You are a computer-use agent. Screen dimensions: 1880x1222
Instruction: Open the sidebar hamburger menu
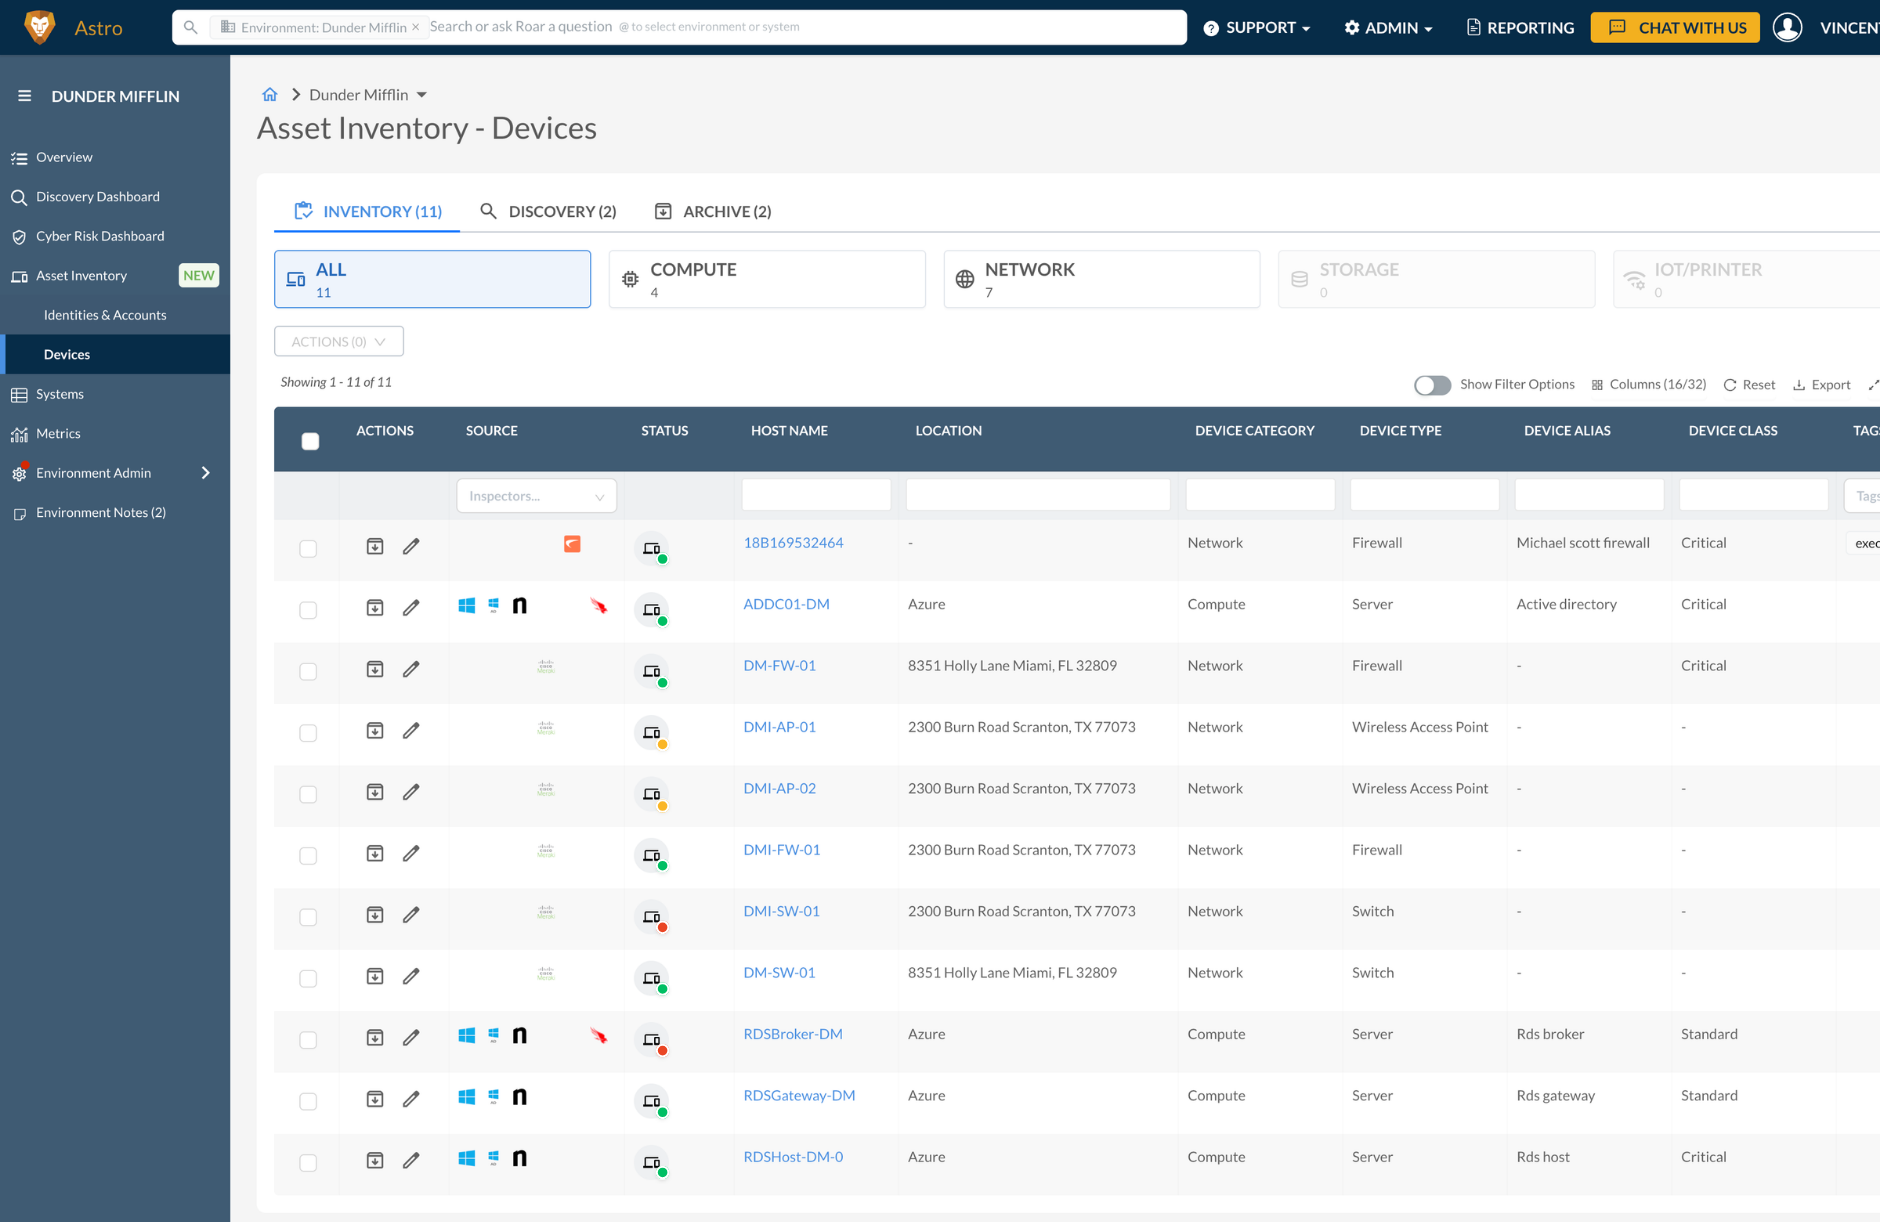(x=24, y=96)
